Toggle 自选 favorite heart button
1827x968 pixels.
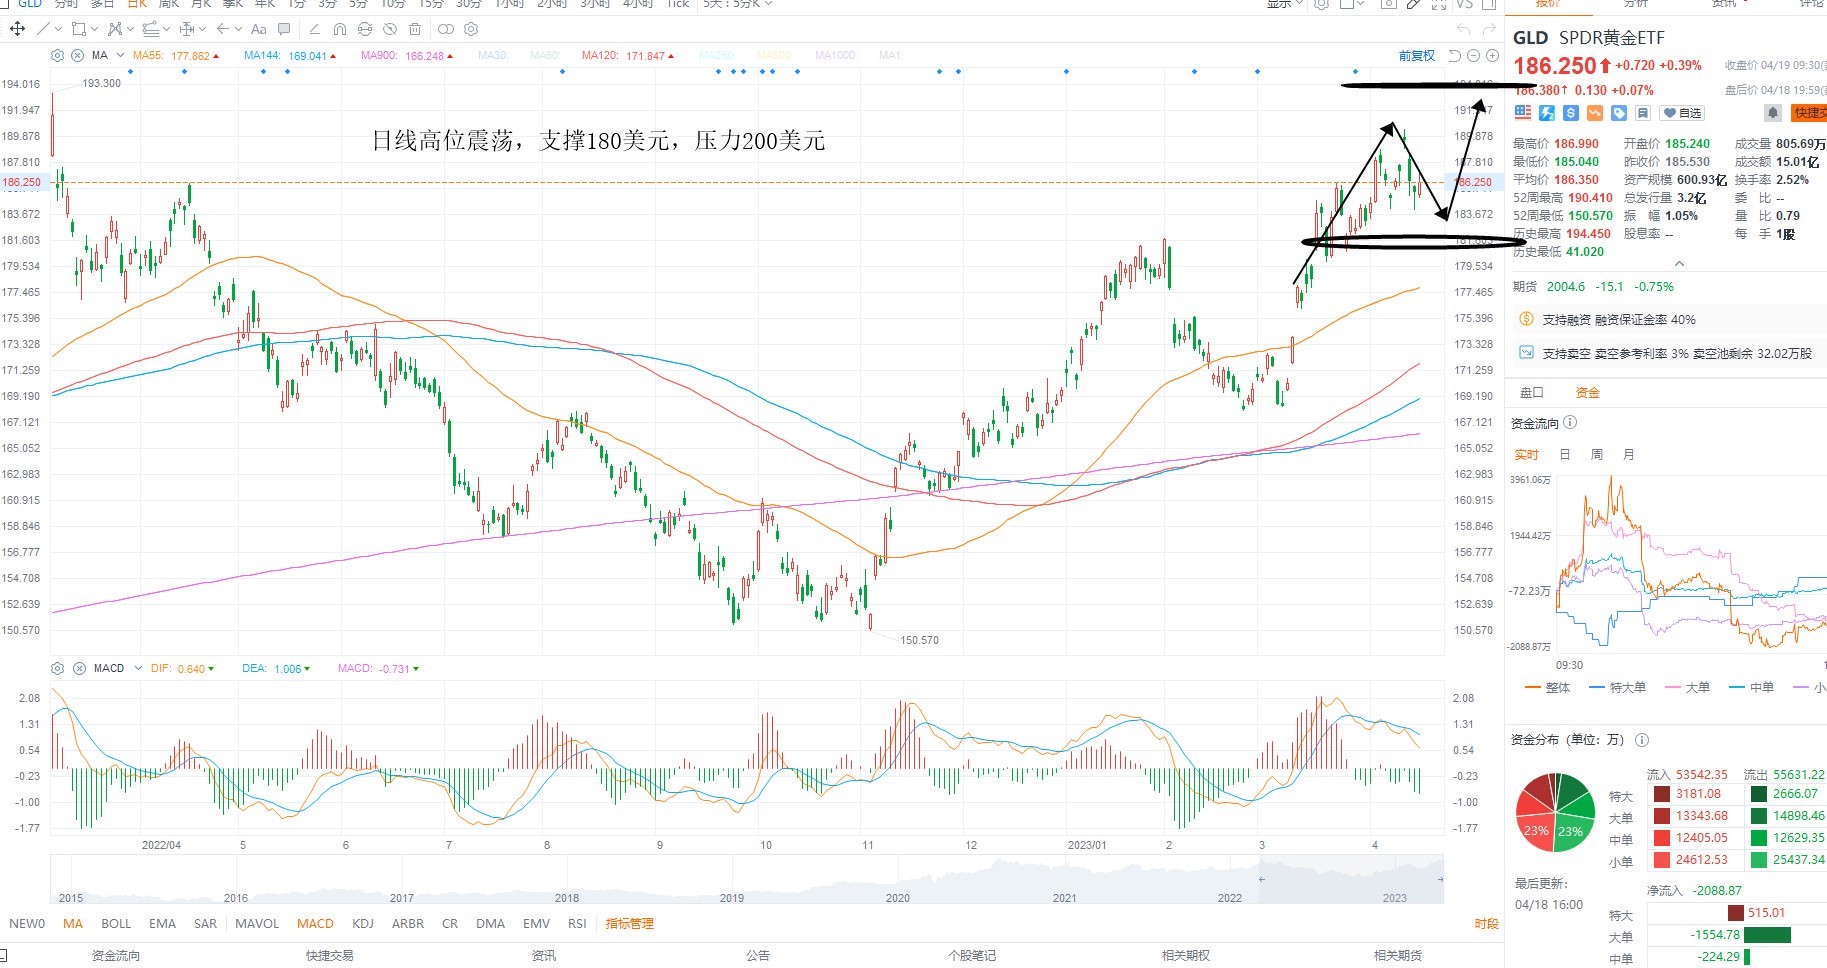click(x=1682, y=113)
